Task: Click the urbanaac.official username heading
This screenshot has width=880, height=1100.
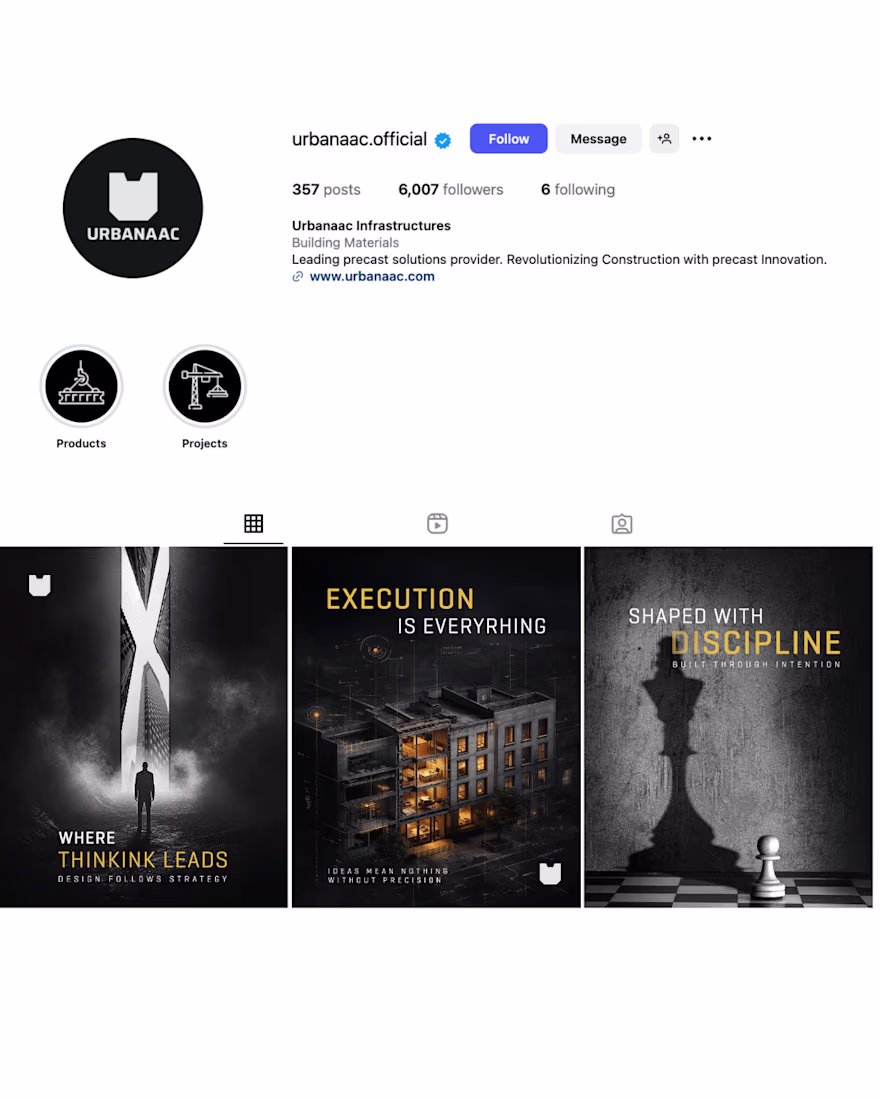Action: [359, 139]
